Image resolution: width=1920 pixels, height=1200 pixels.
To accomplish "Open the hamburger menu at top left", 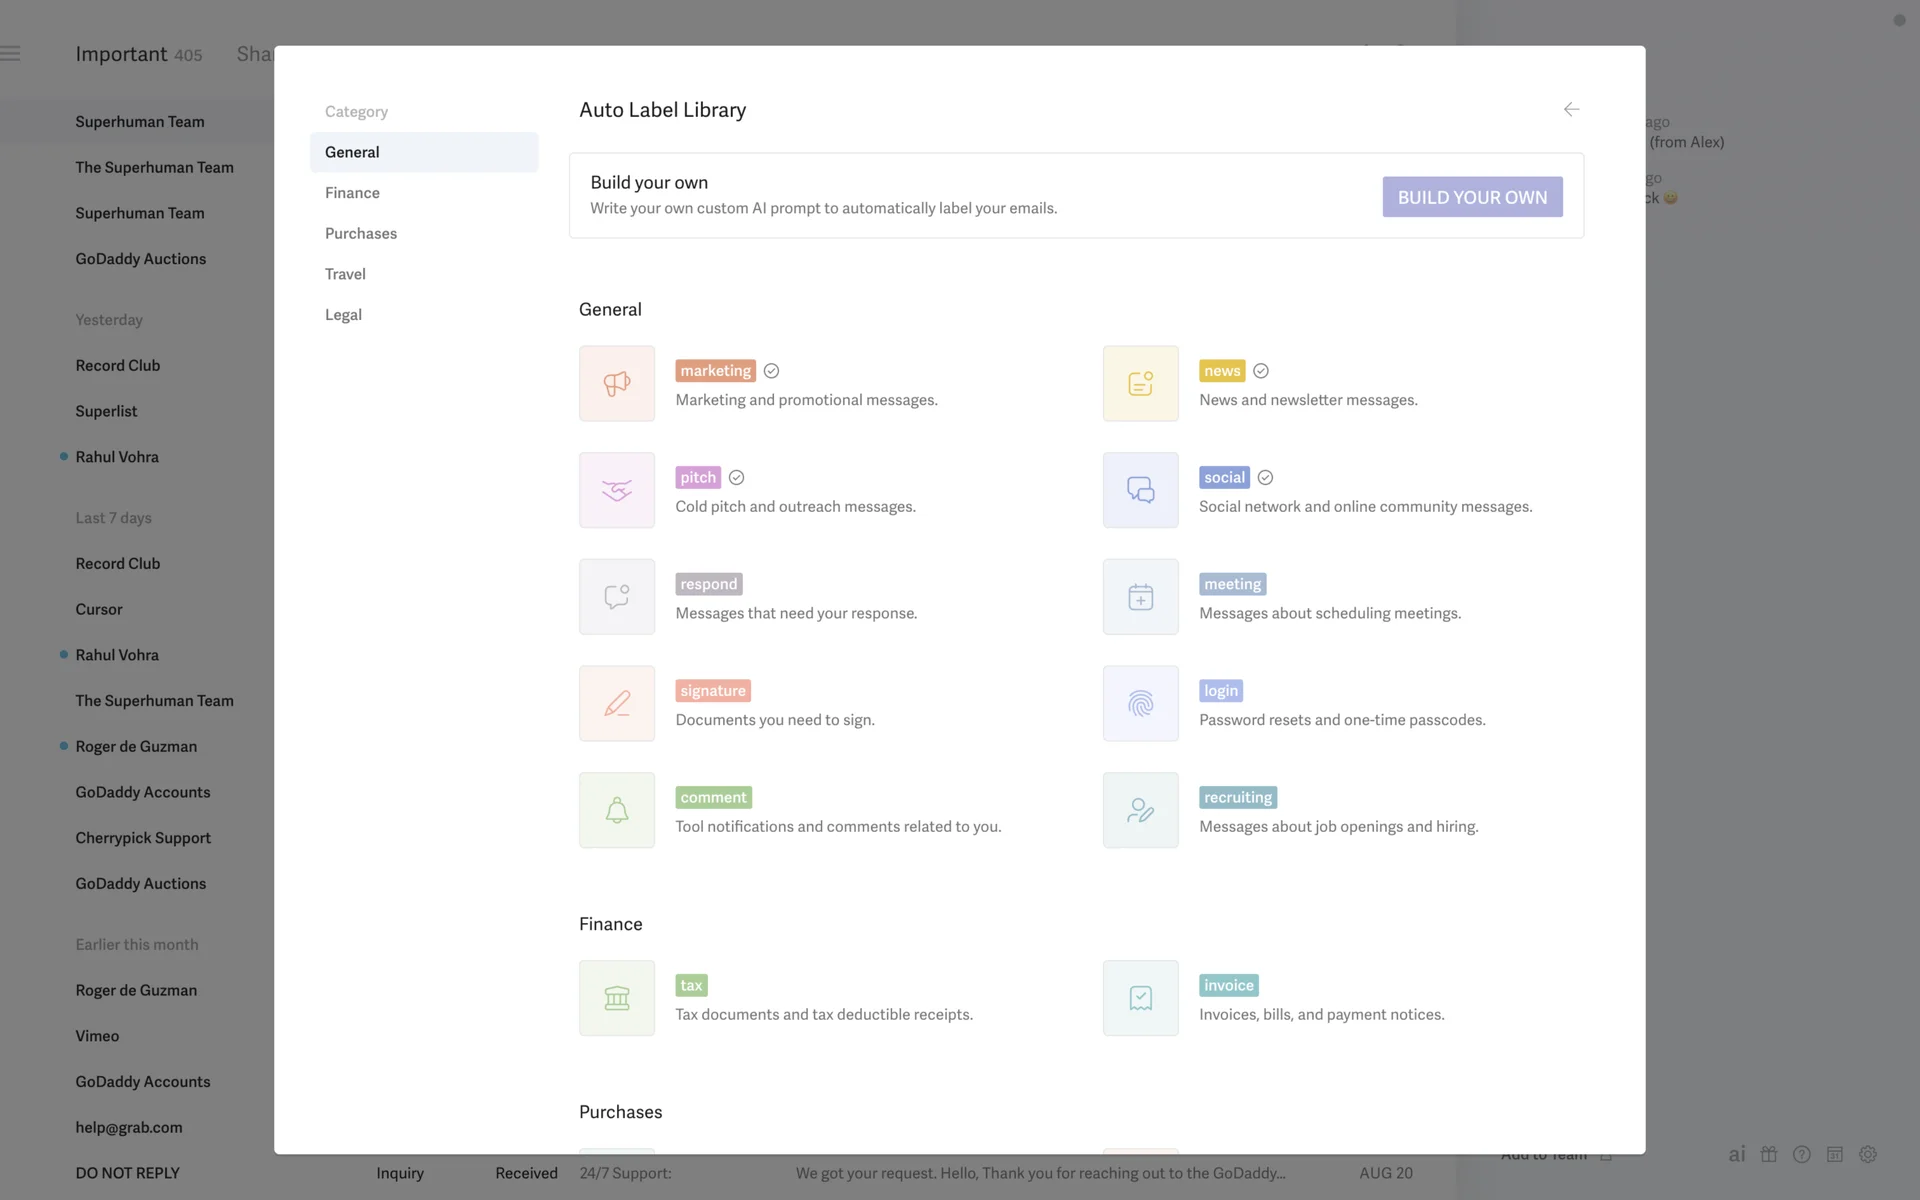I will tap(11, 54).
